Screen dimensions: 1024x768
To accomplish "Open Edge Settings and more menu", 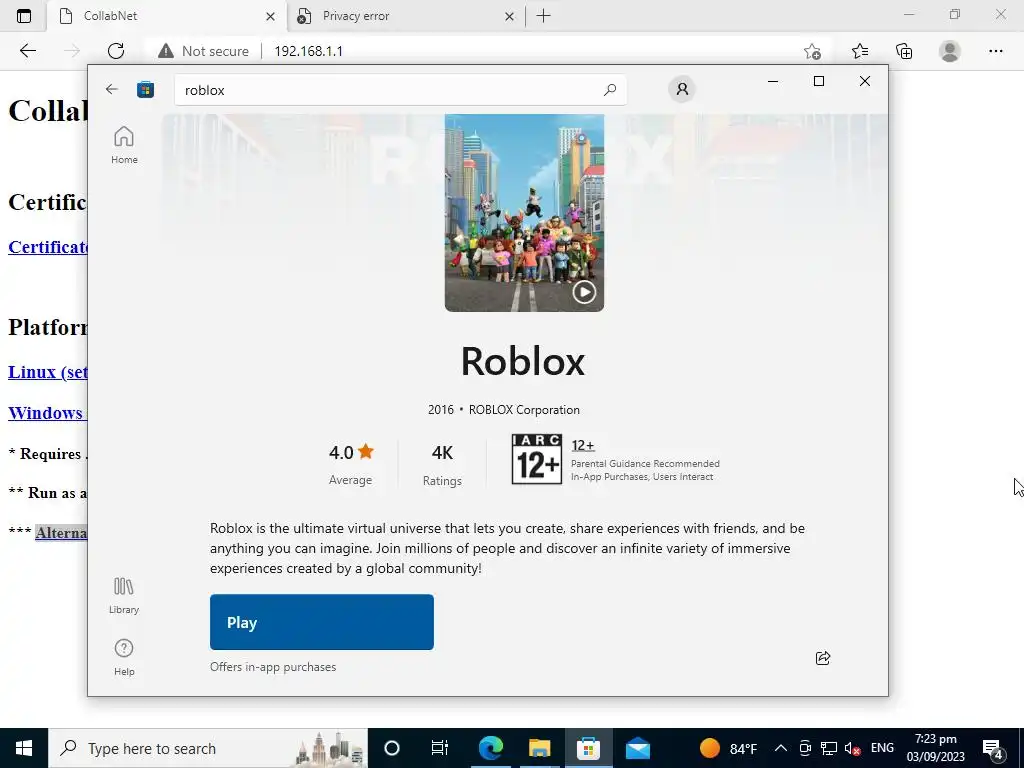I will [x=995, y=51].
